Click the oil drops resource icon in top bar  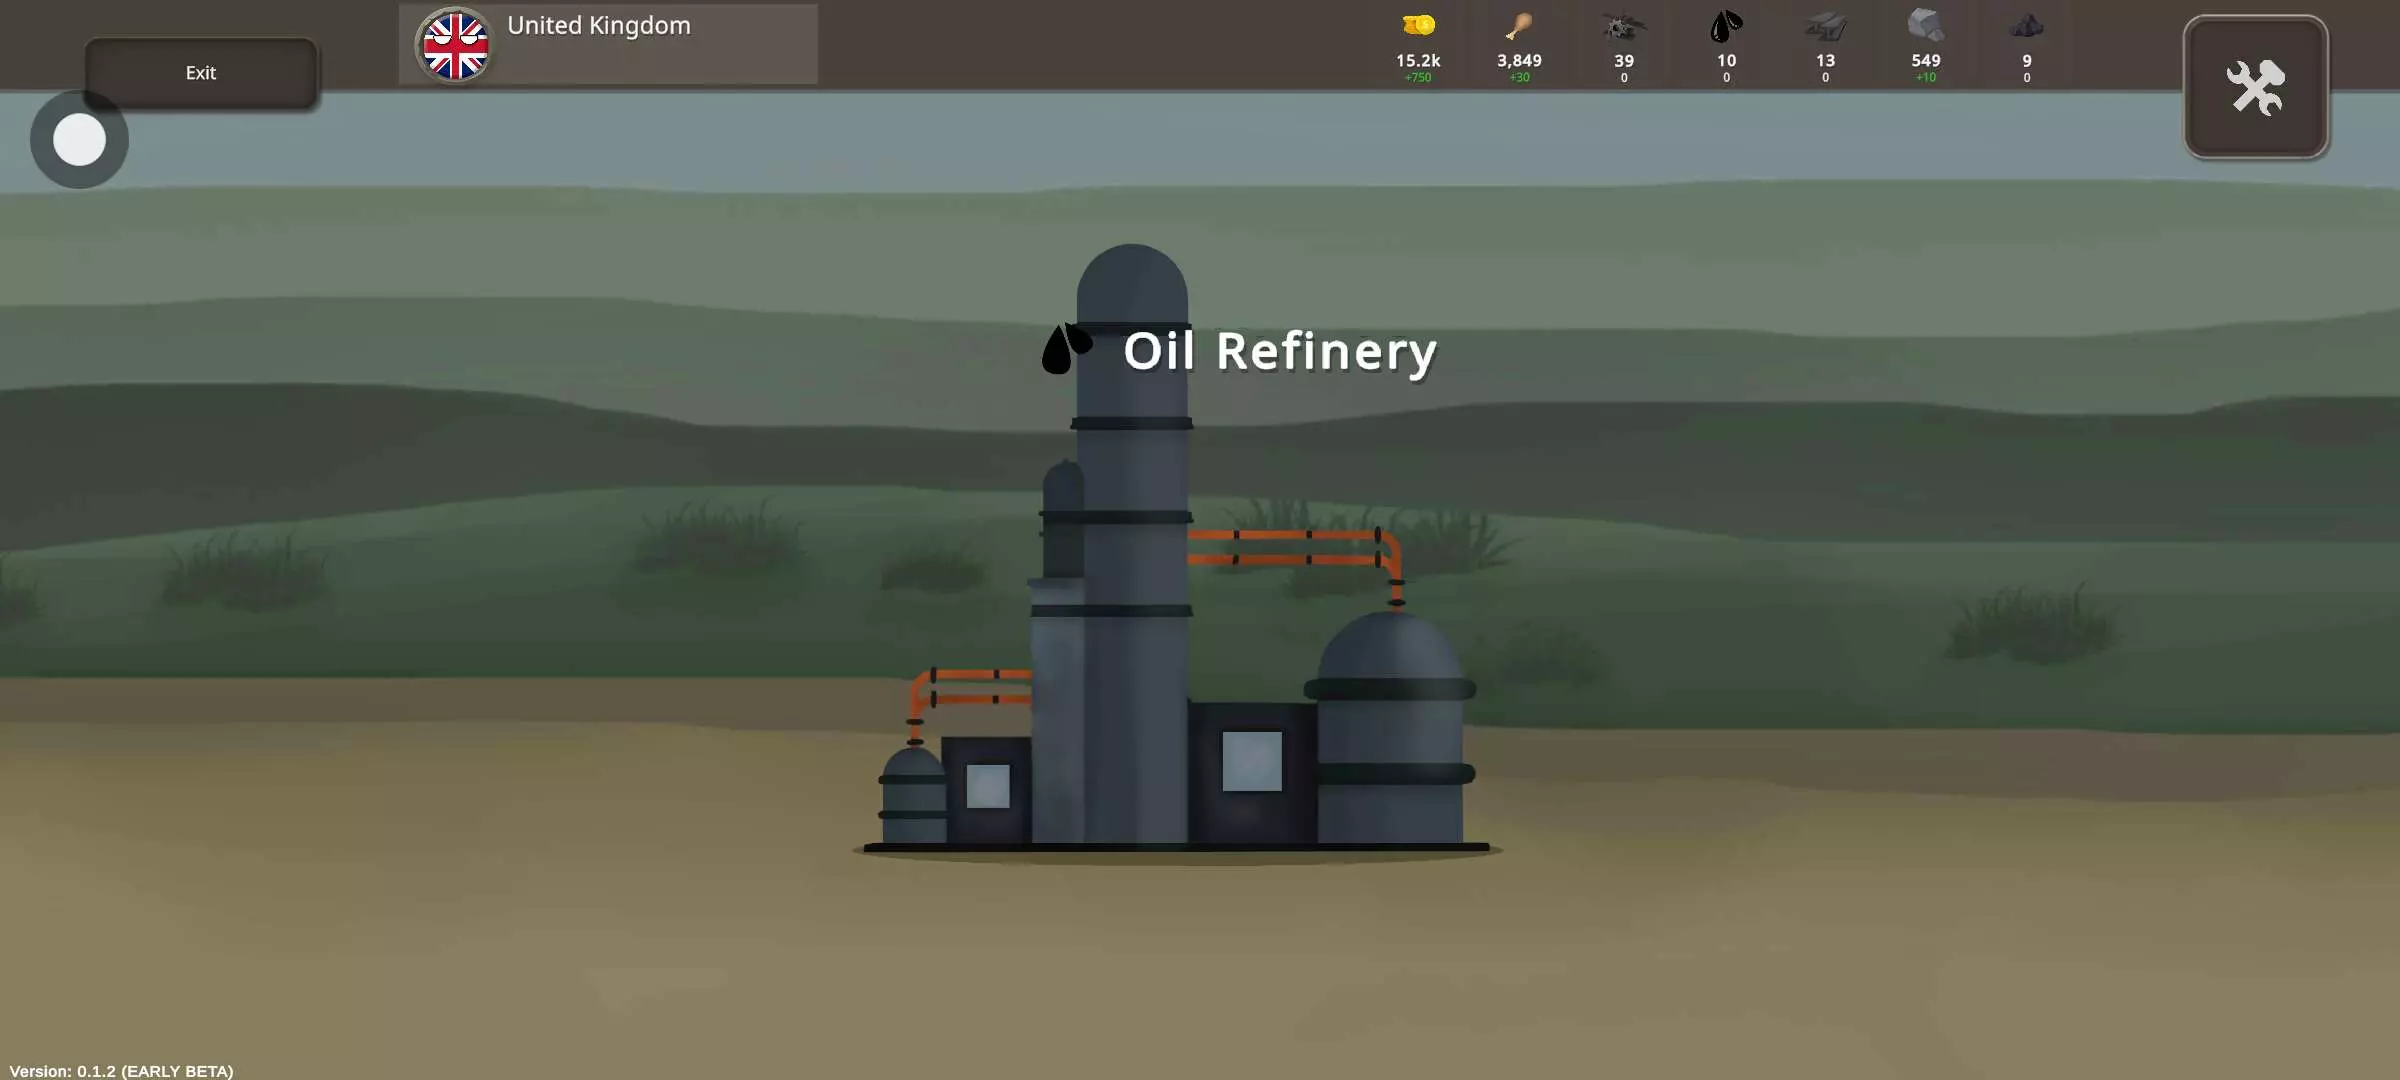click(x=1726, y=26)
